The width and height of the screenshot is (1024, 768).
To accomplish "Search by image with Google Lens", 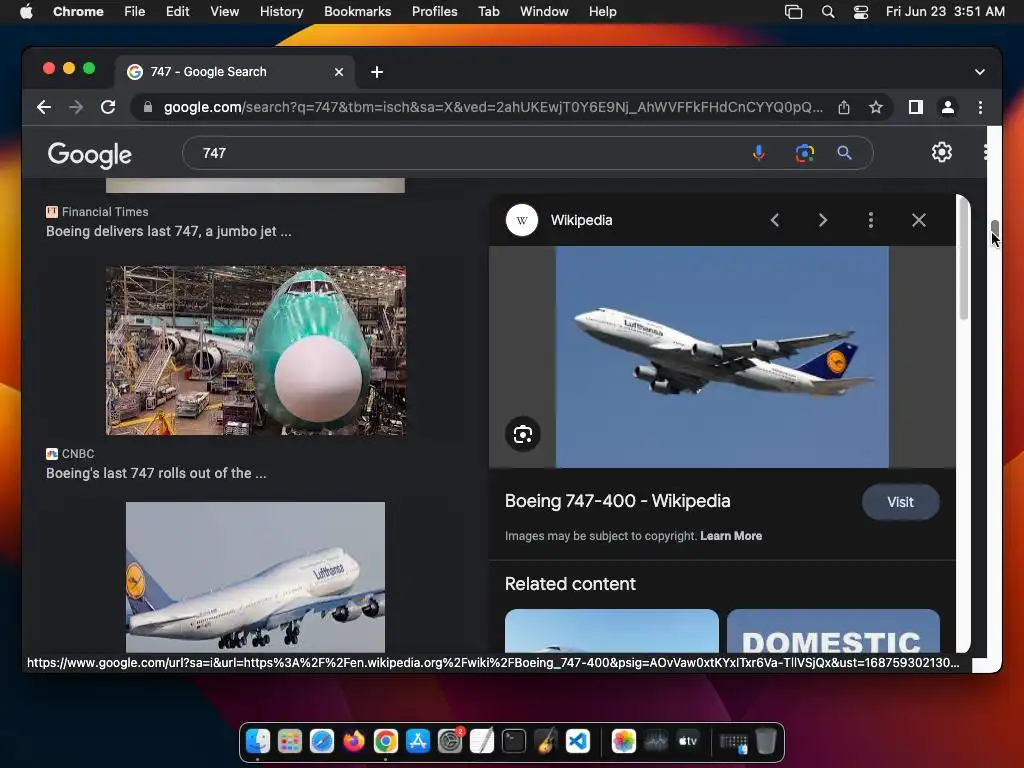I will (x=805, y=153).
